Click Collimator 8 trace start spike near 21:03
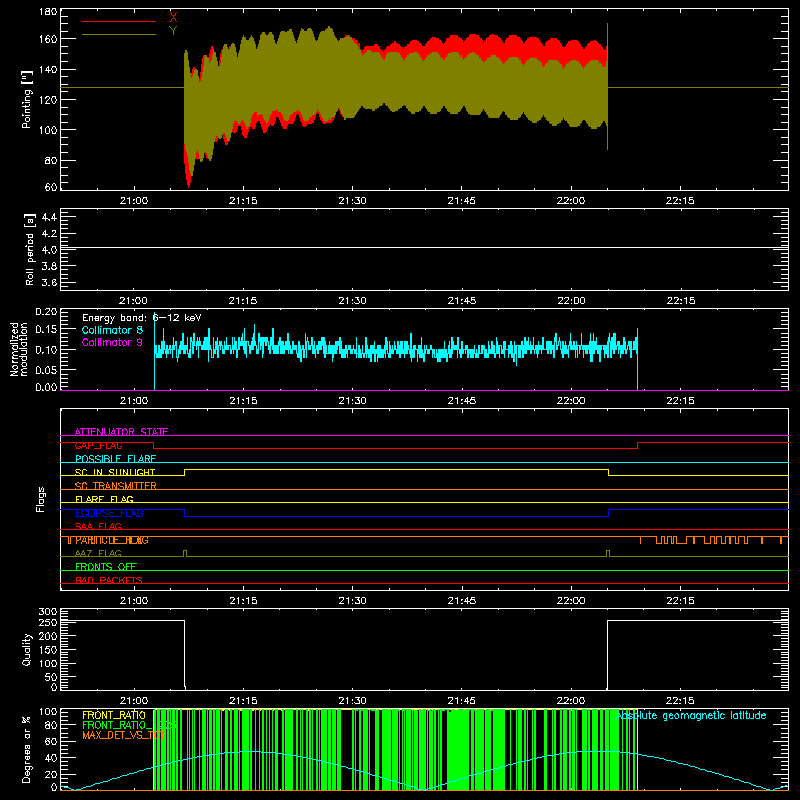800x800 pixels. [x=155, y=352]
